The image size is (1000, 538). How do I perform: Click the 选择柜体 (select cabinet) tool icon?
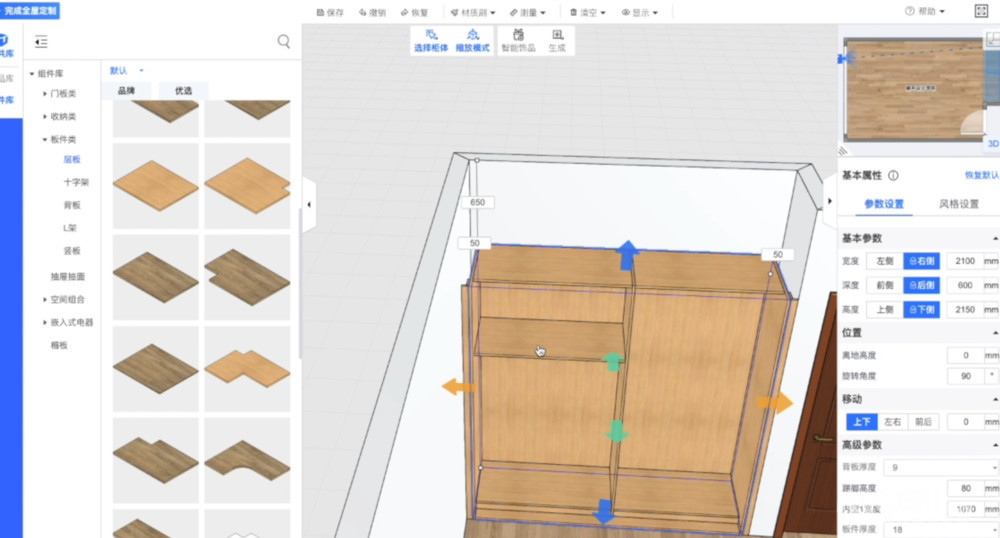(x=432, y=35)
